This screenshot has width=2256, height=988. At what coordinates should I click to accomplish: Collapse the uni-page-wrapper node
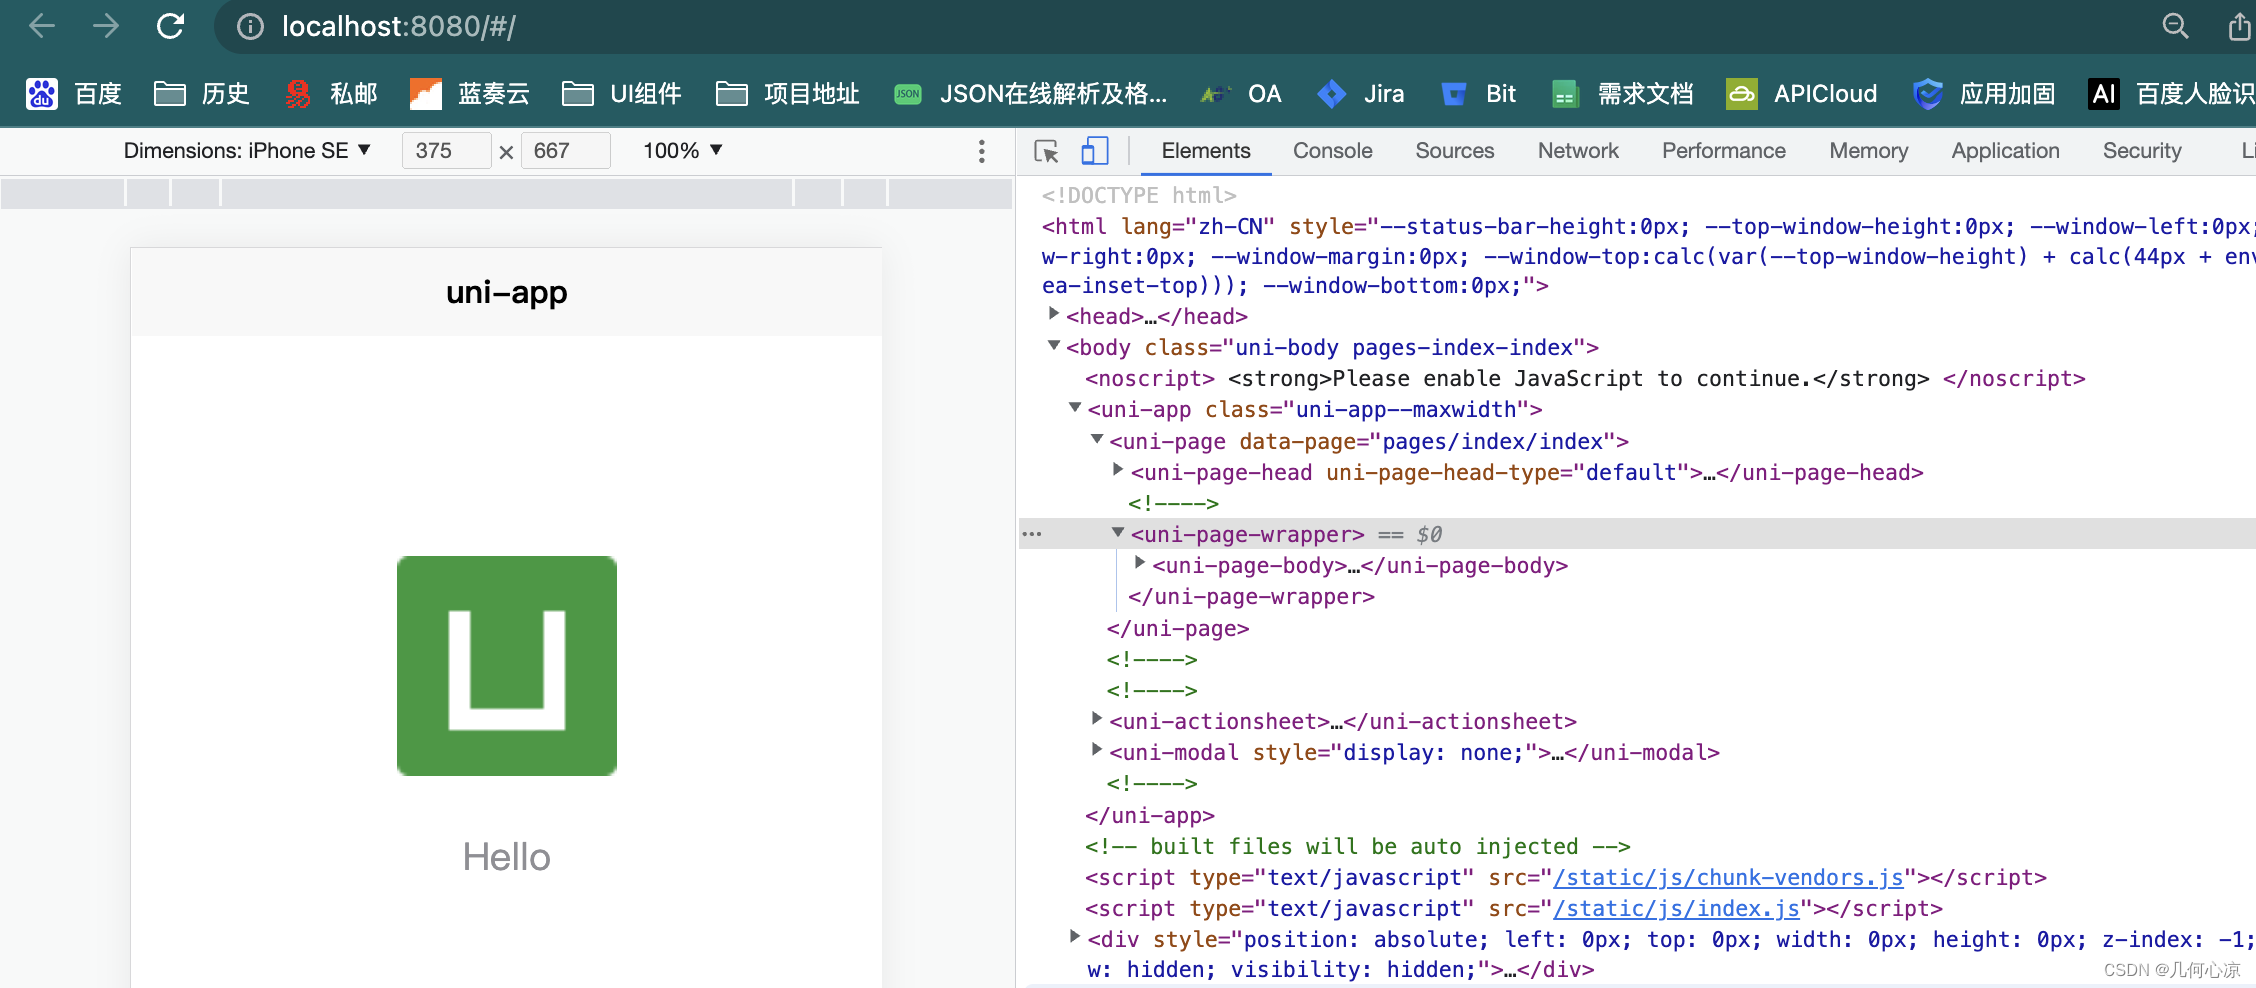1118,532
